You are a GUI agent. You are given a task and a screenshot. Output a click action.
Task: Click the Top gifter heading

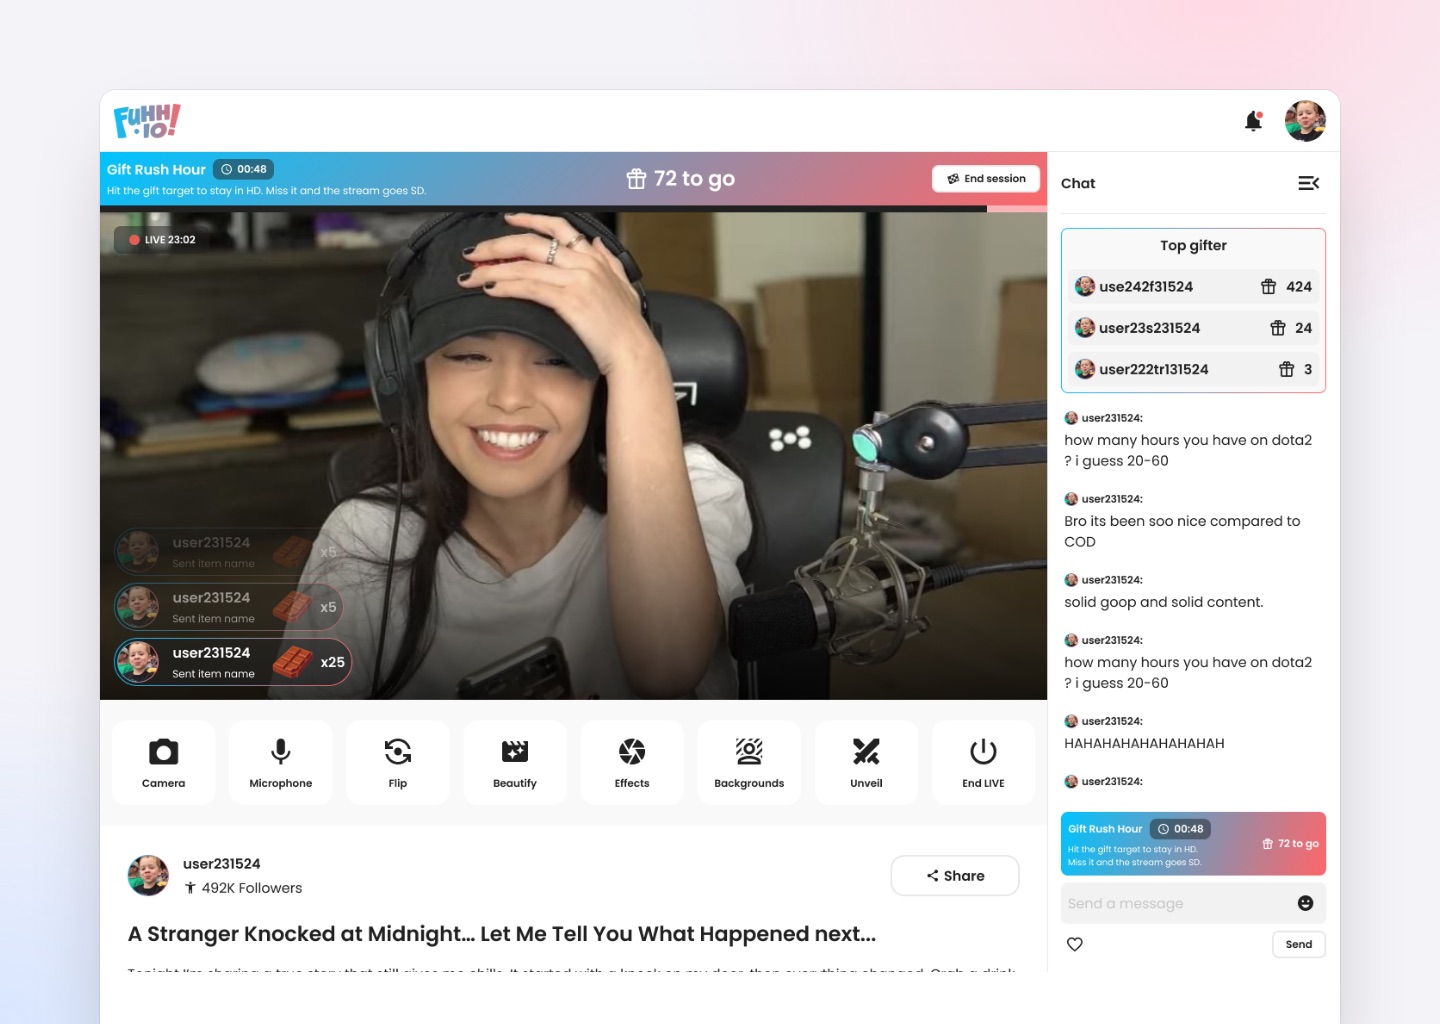pos(1193,246)
